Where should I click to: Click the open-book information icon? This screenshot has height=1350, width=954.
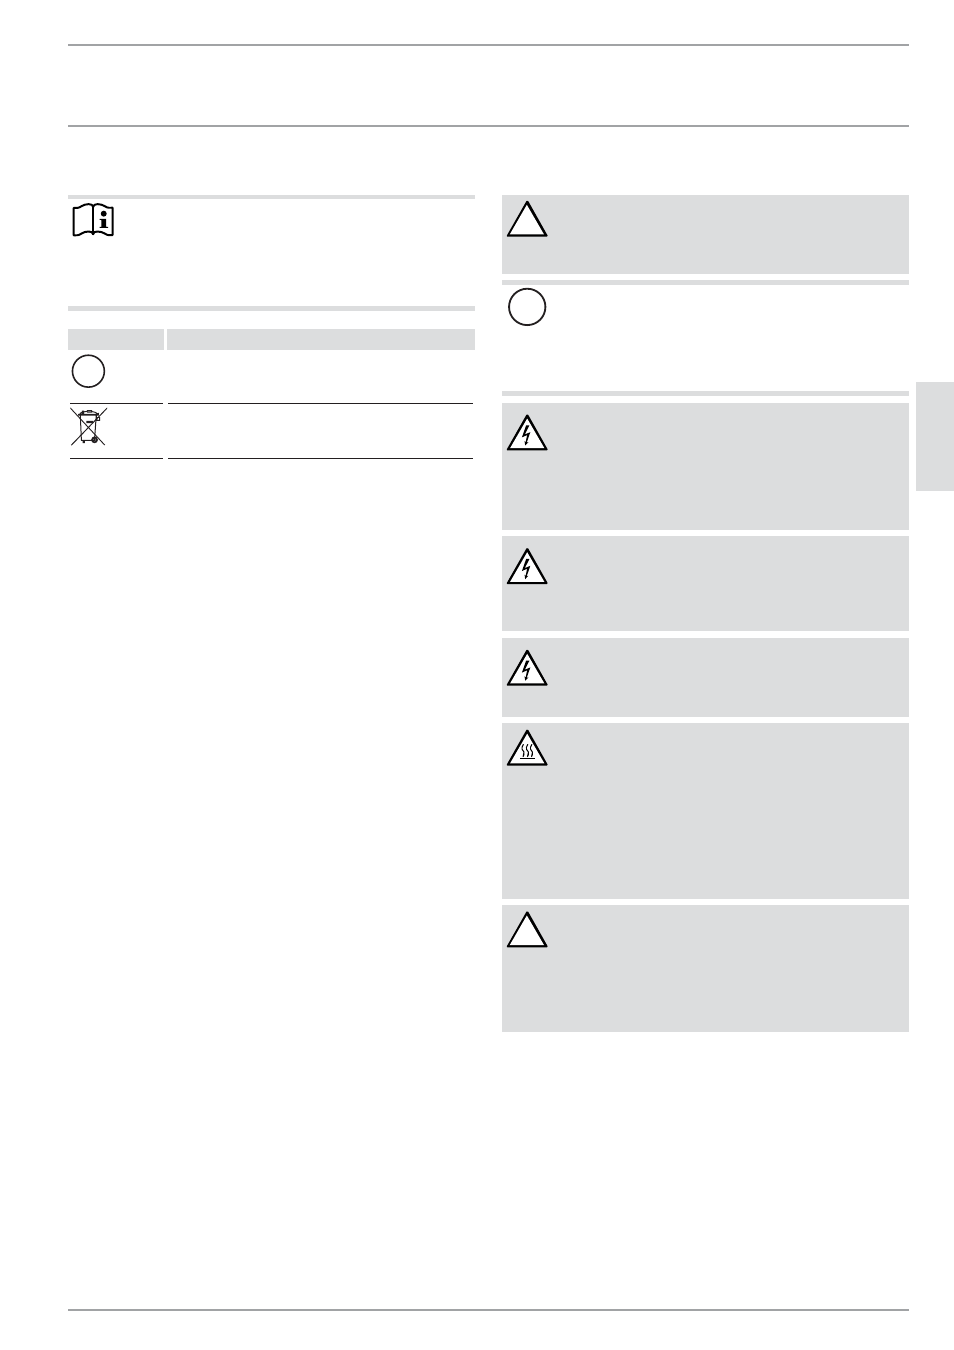(x=93, y=220)
